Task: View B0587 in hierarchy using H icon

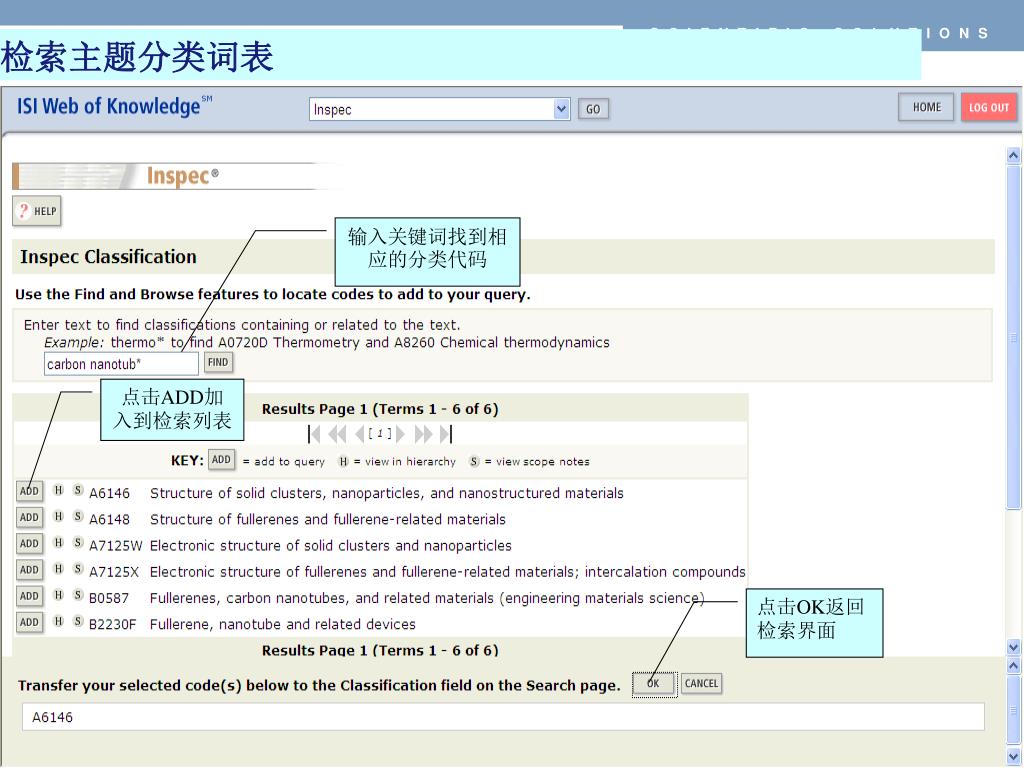Action: (59, 595)
